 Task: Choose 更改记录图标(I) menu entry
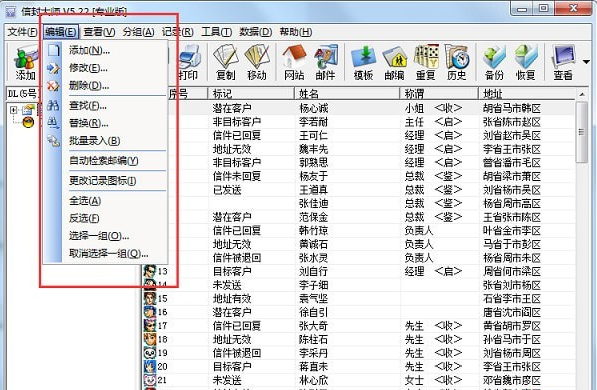pyautogui.click(x=106, y=181)
